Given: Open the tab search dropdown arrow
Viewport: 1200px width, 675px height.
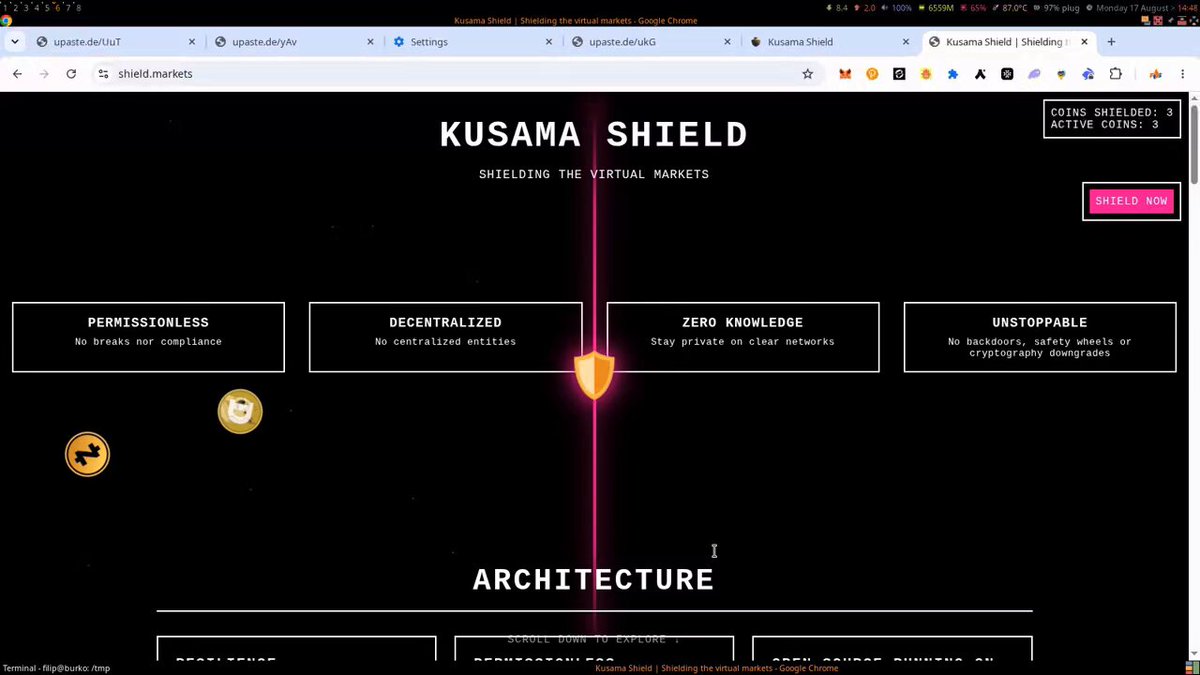Looking at the screenshot, I should click(15, 42).
